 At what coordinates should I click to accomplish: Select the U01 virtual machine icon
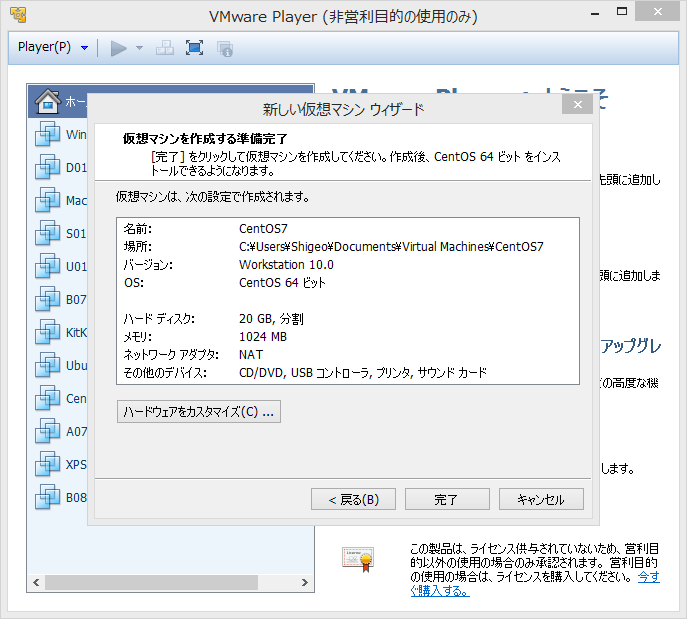[x=47, y=265]
